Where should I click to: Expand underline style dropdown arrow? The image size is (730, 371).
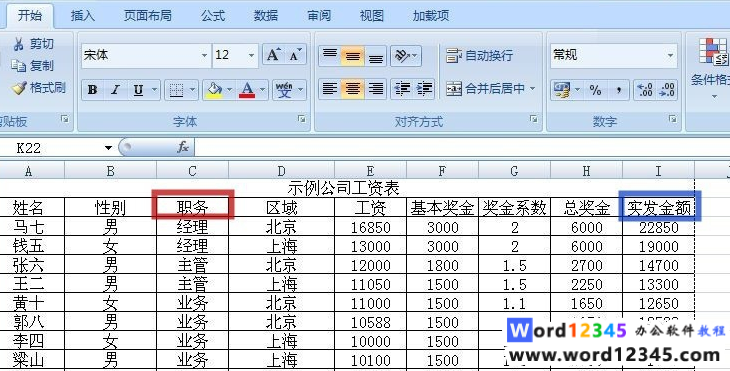coord(155,90)
